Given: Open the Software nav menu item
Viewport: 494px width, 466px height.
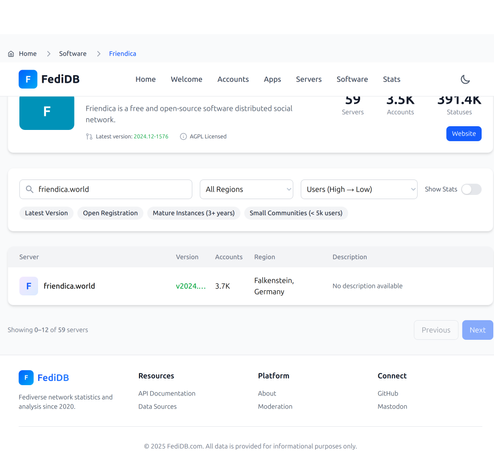Looking at the screenshot, I should [x=352, y=79].
